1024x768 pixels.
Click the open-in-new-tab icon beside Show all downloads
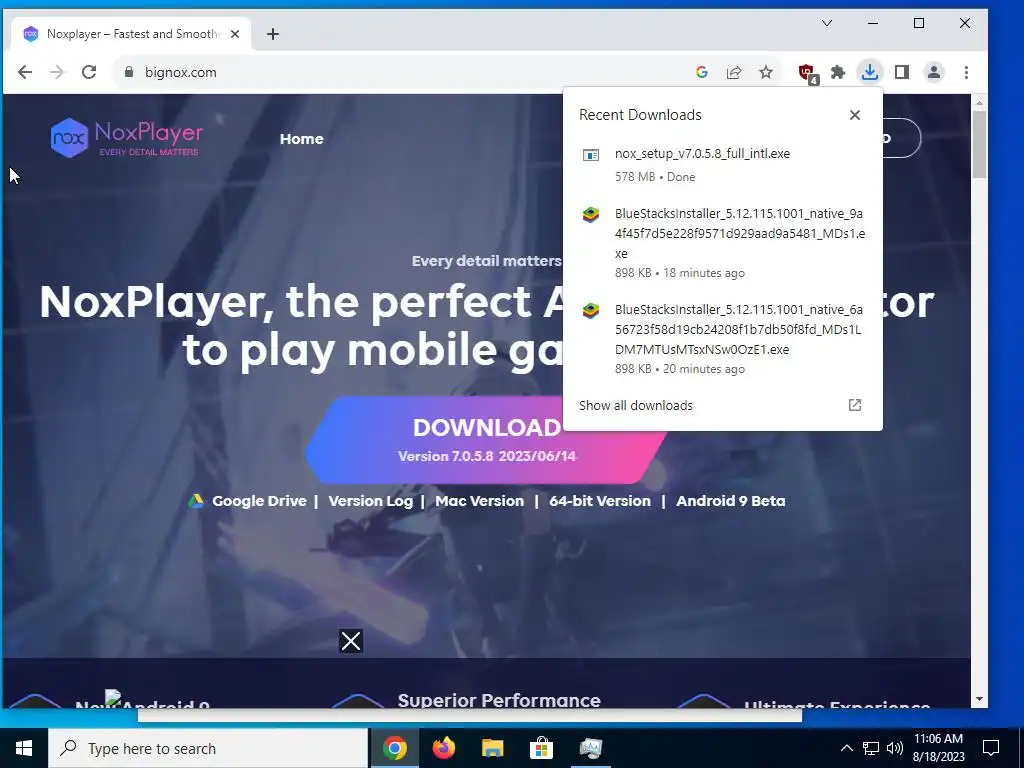[855, 405]
